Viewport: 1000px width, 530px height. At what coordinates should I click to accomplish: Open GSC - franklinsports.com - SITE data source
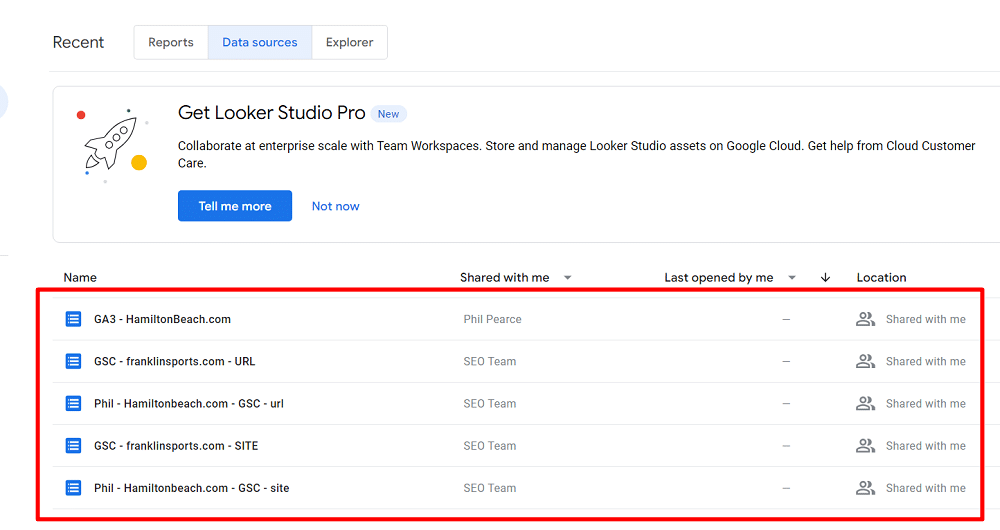(176, 445)
